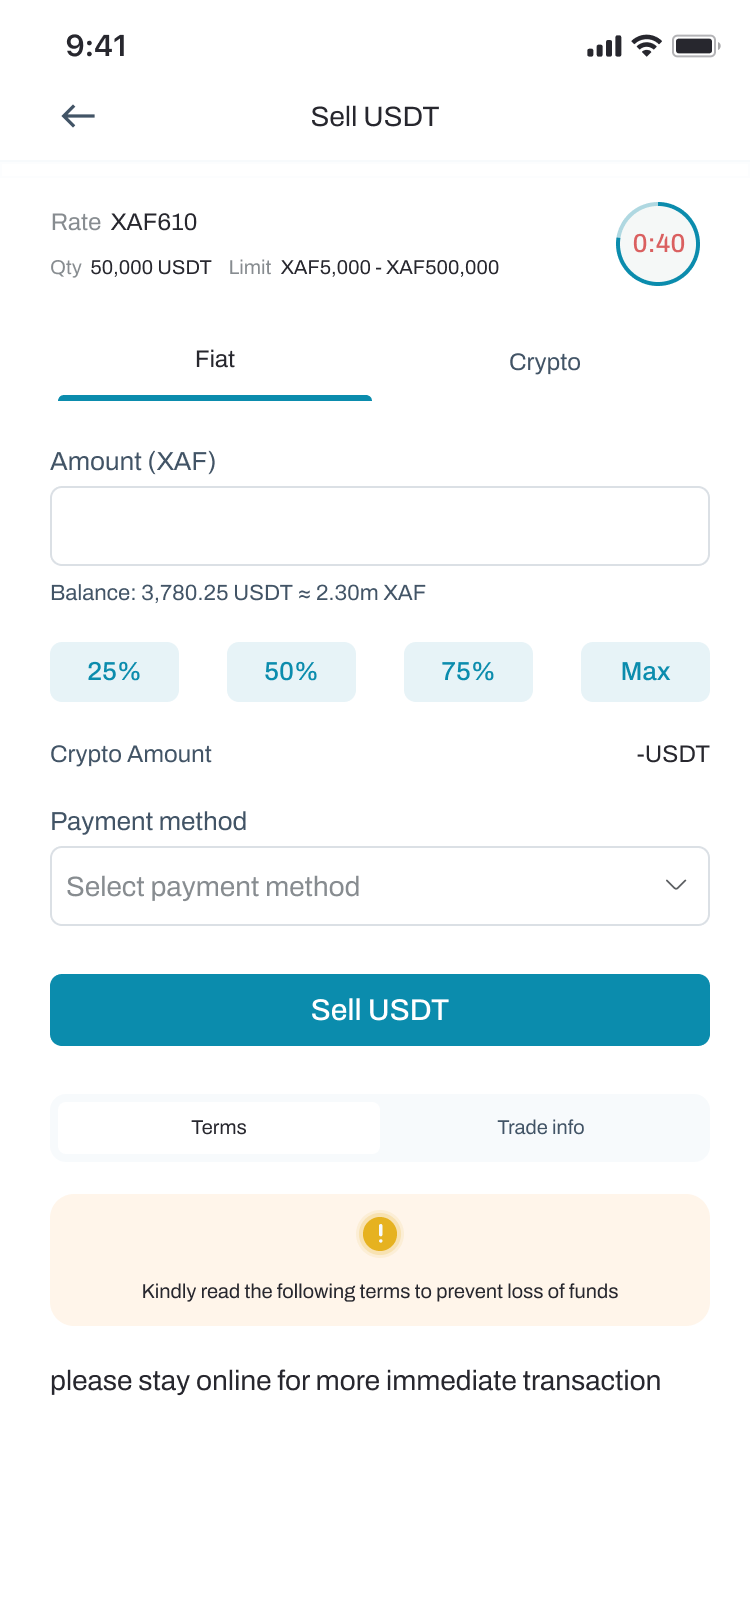Click the countdown timer circle

(658, 244)
